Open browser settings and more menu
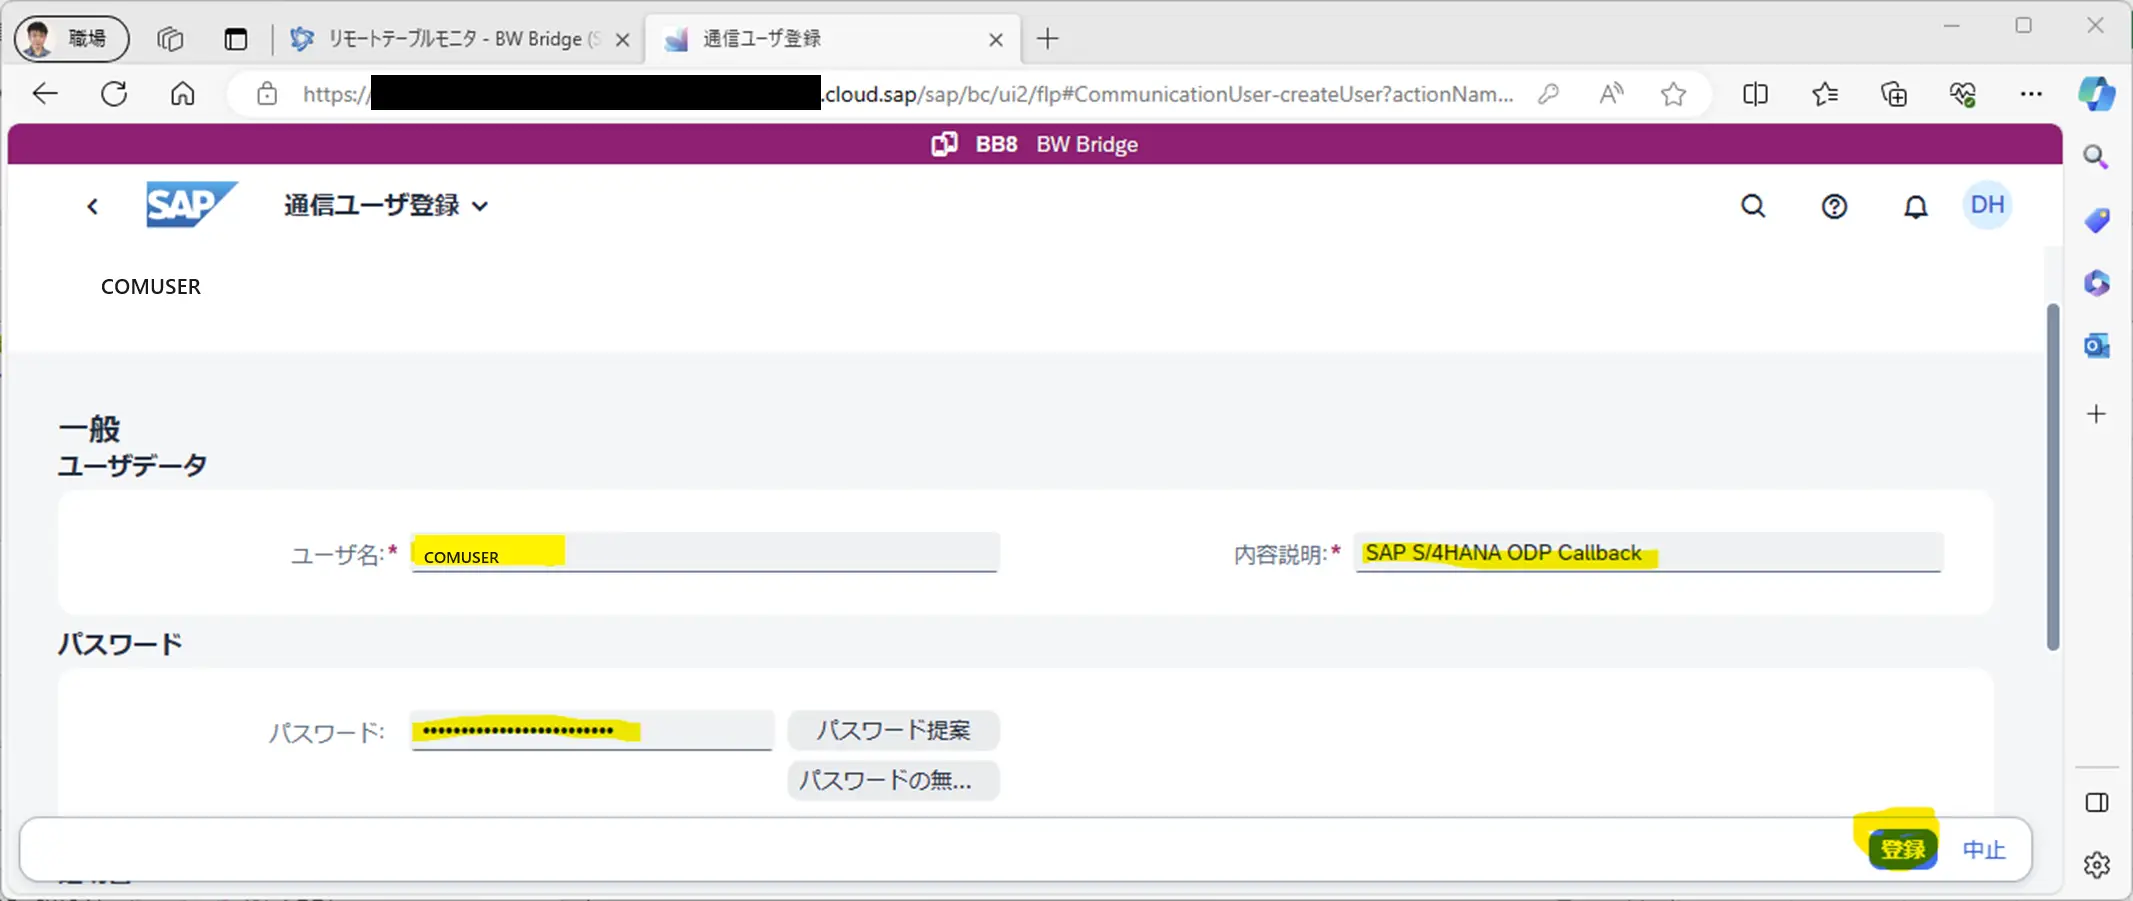The width and height of the screenshot is (2133, 901). click(2031, 94)
